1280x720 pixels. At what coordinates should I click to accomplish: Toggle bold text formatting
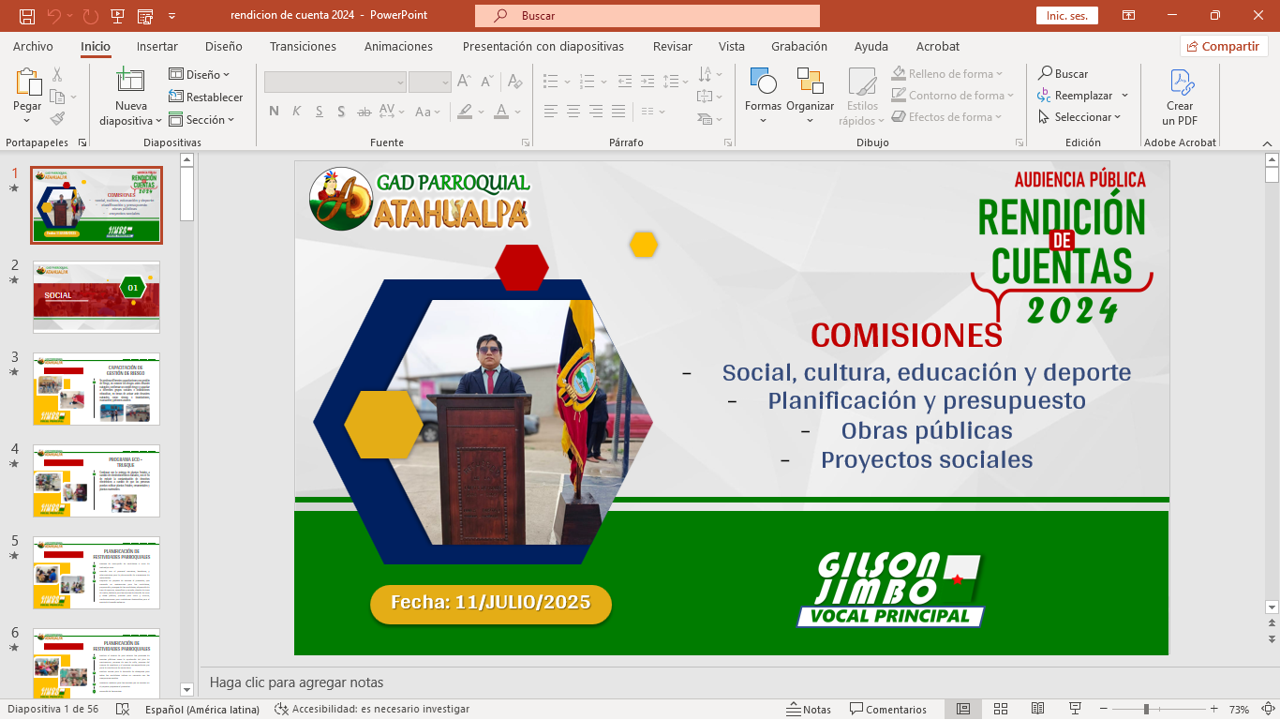(x=274, y=111)
